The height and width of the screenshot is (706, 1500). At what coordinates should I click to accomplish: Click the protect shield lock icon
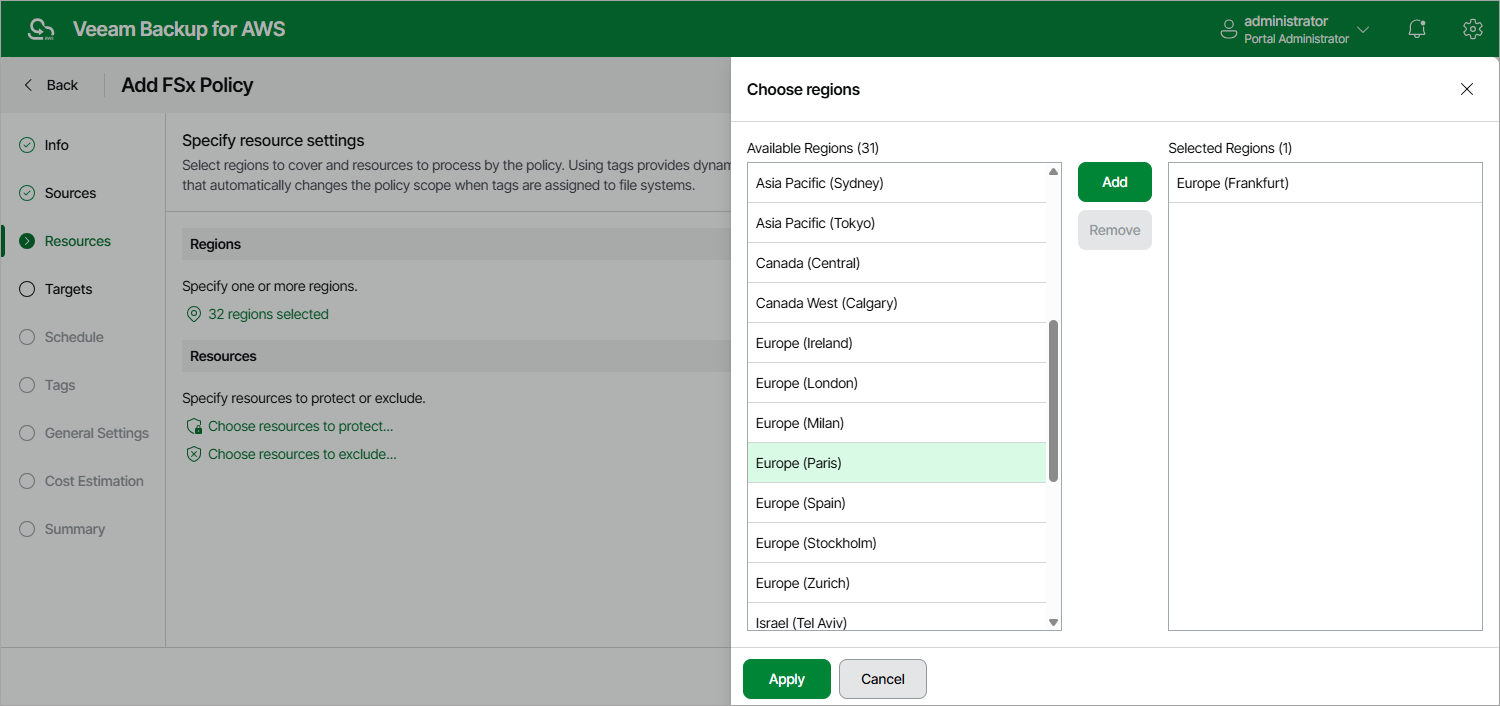[x=194, y=426]
